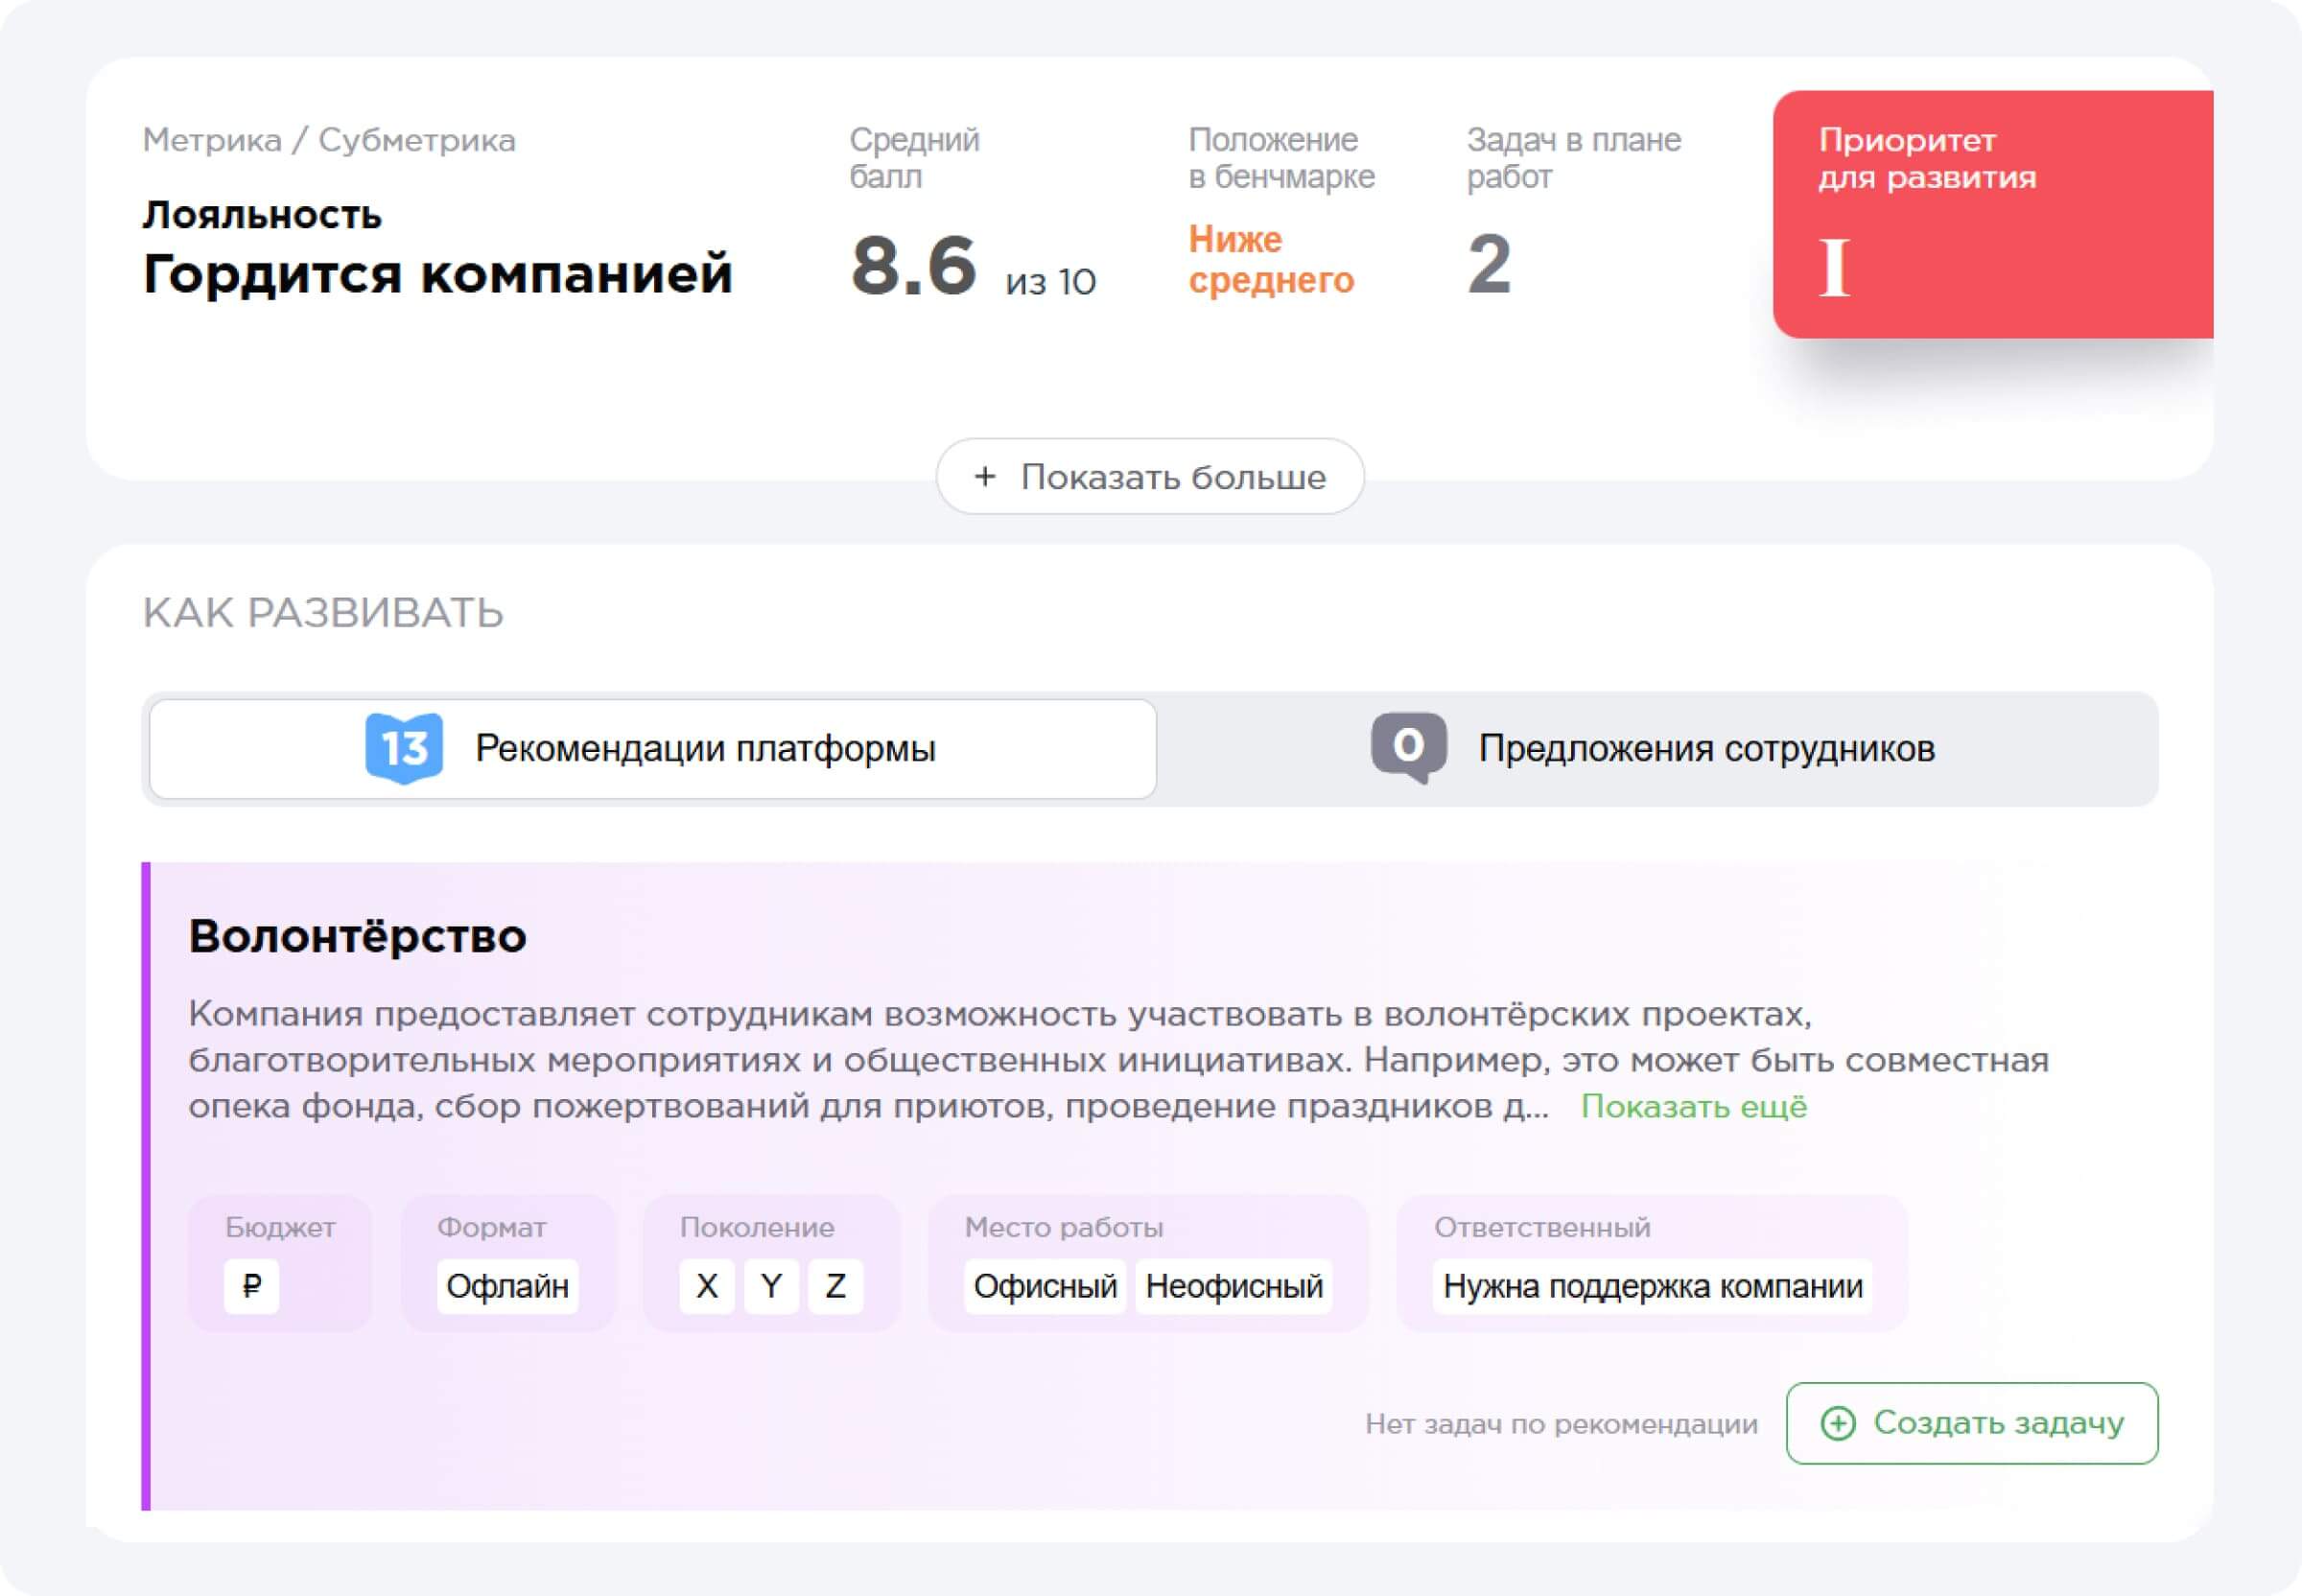Click the plus-circle icon in Создать задачу
Screen dimensions: 2302x1596
coord(1837,1423)
